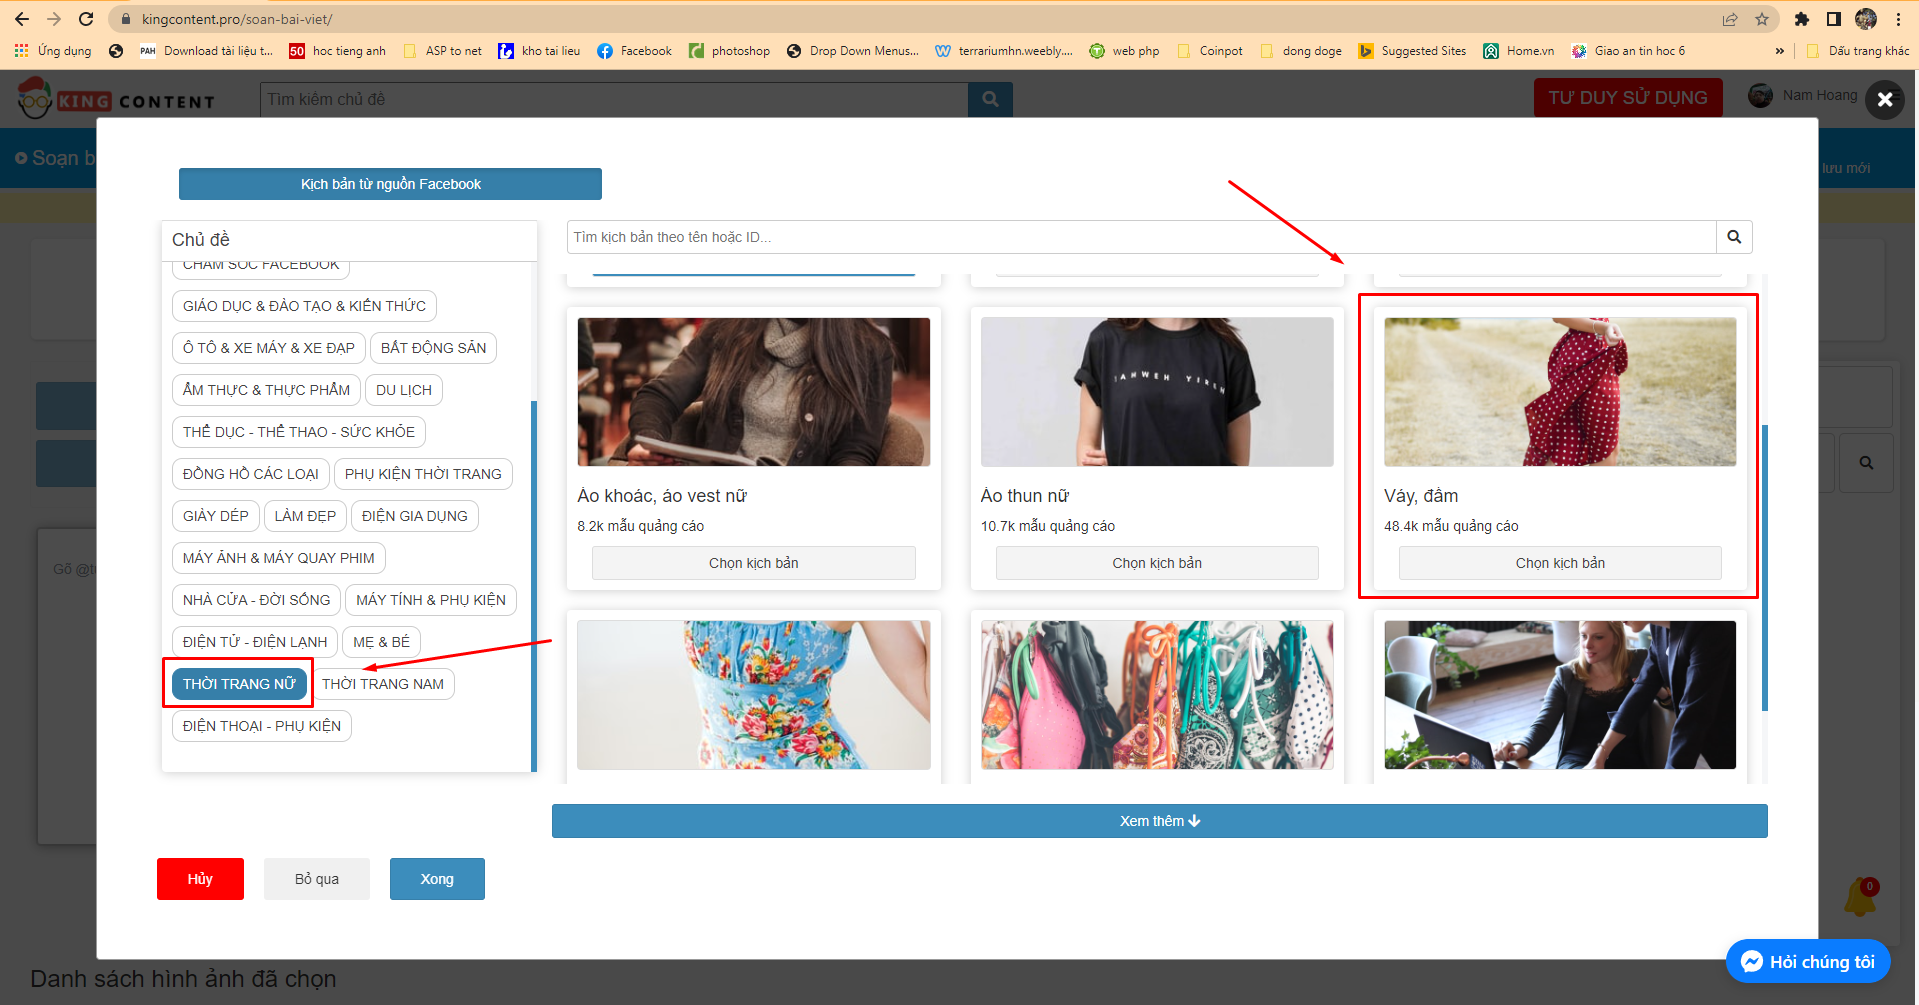Select the THỜI TRANG NỮ topic

pos(239,684)
